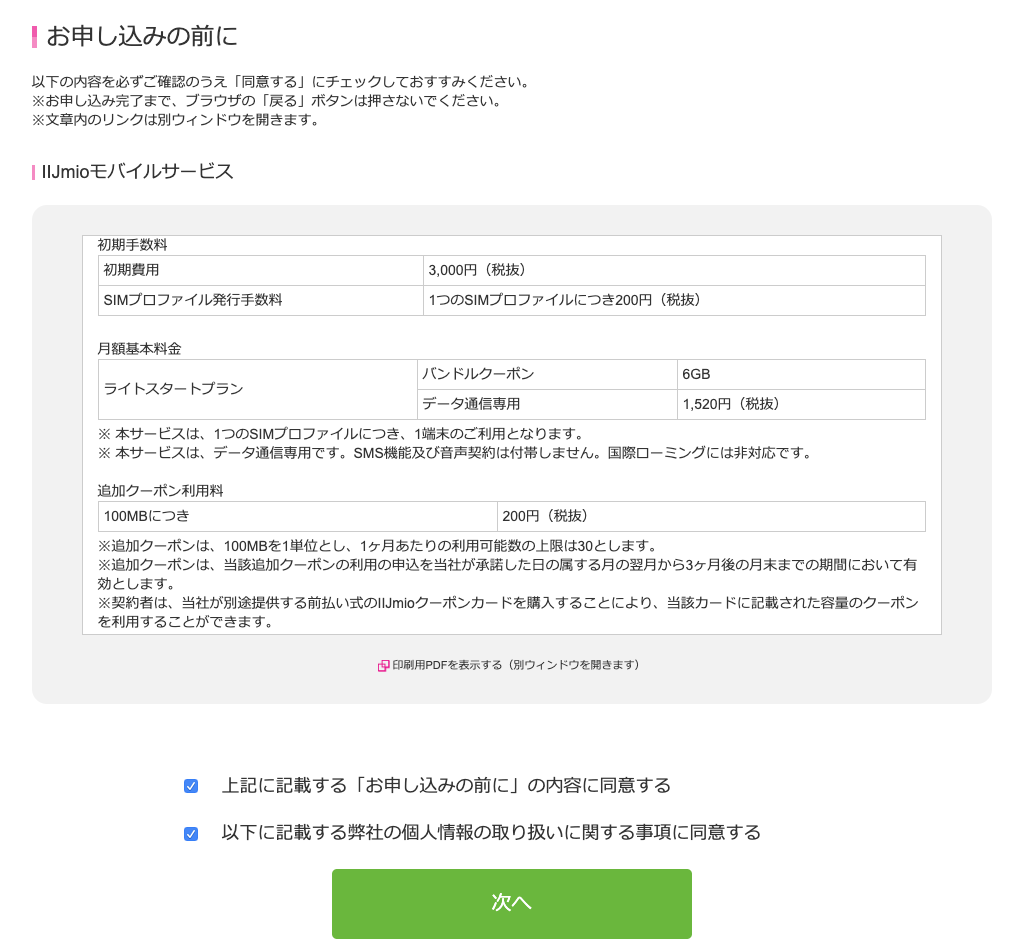
Task: Select the バンドルクーポン cell
Action: 547,374
